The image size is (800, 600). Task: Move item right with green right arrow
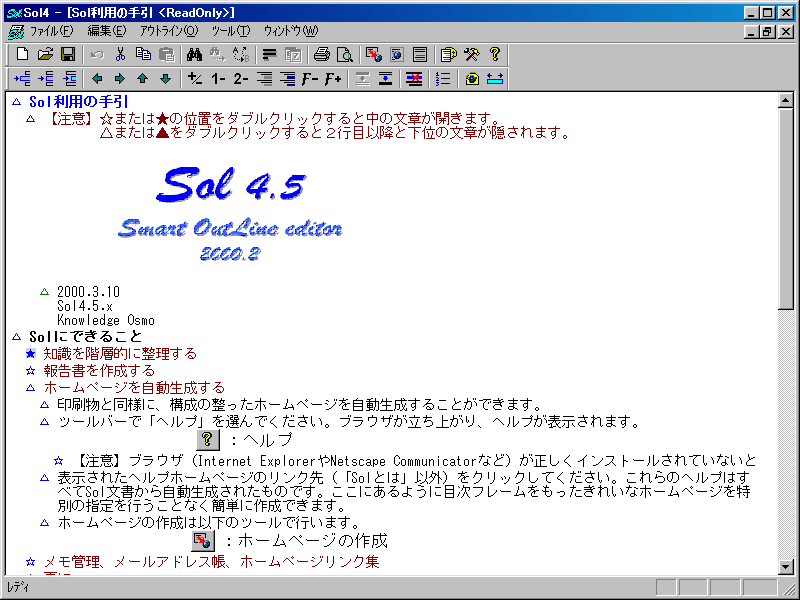pyautogui.click(x=120, y=79)
